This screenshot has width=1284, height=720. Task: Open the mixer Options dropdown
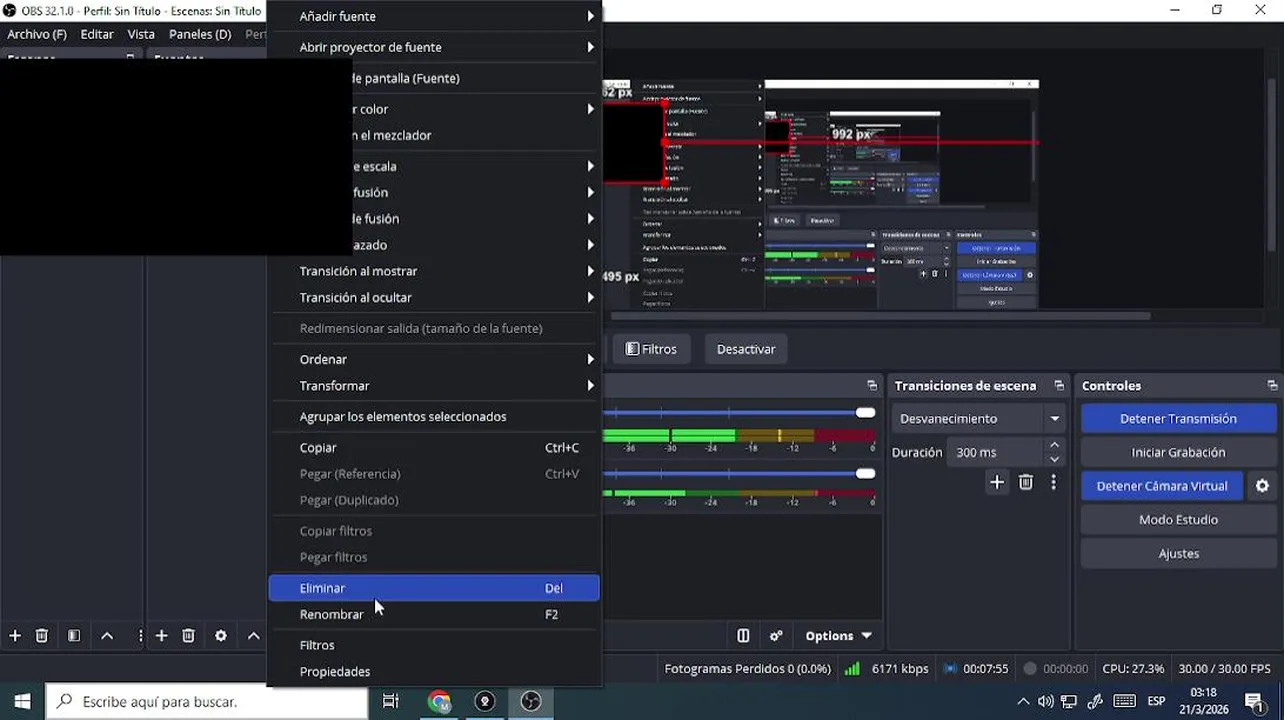click(x=838, y=636)
